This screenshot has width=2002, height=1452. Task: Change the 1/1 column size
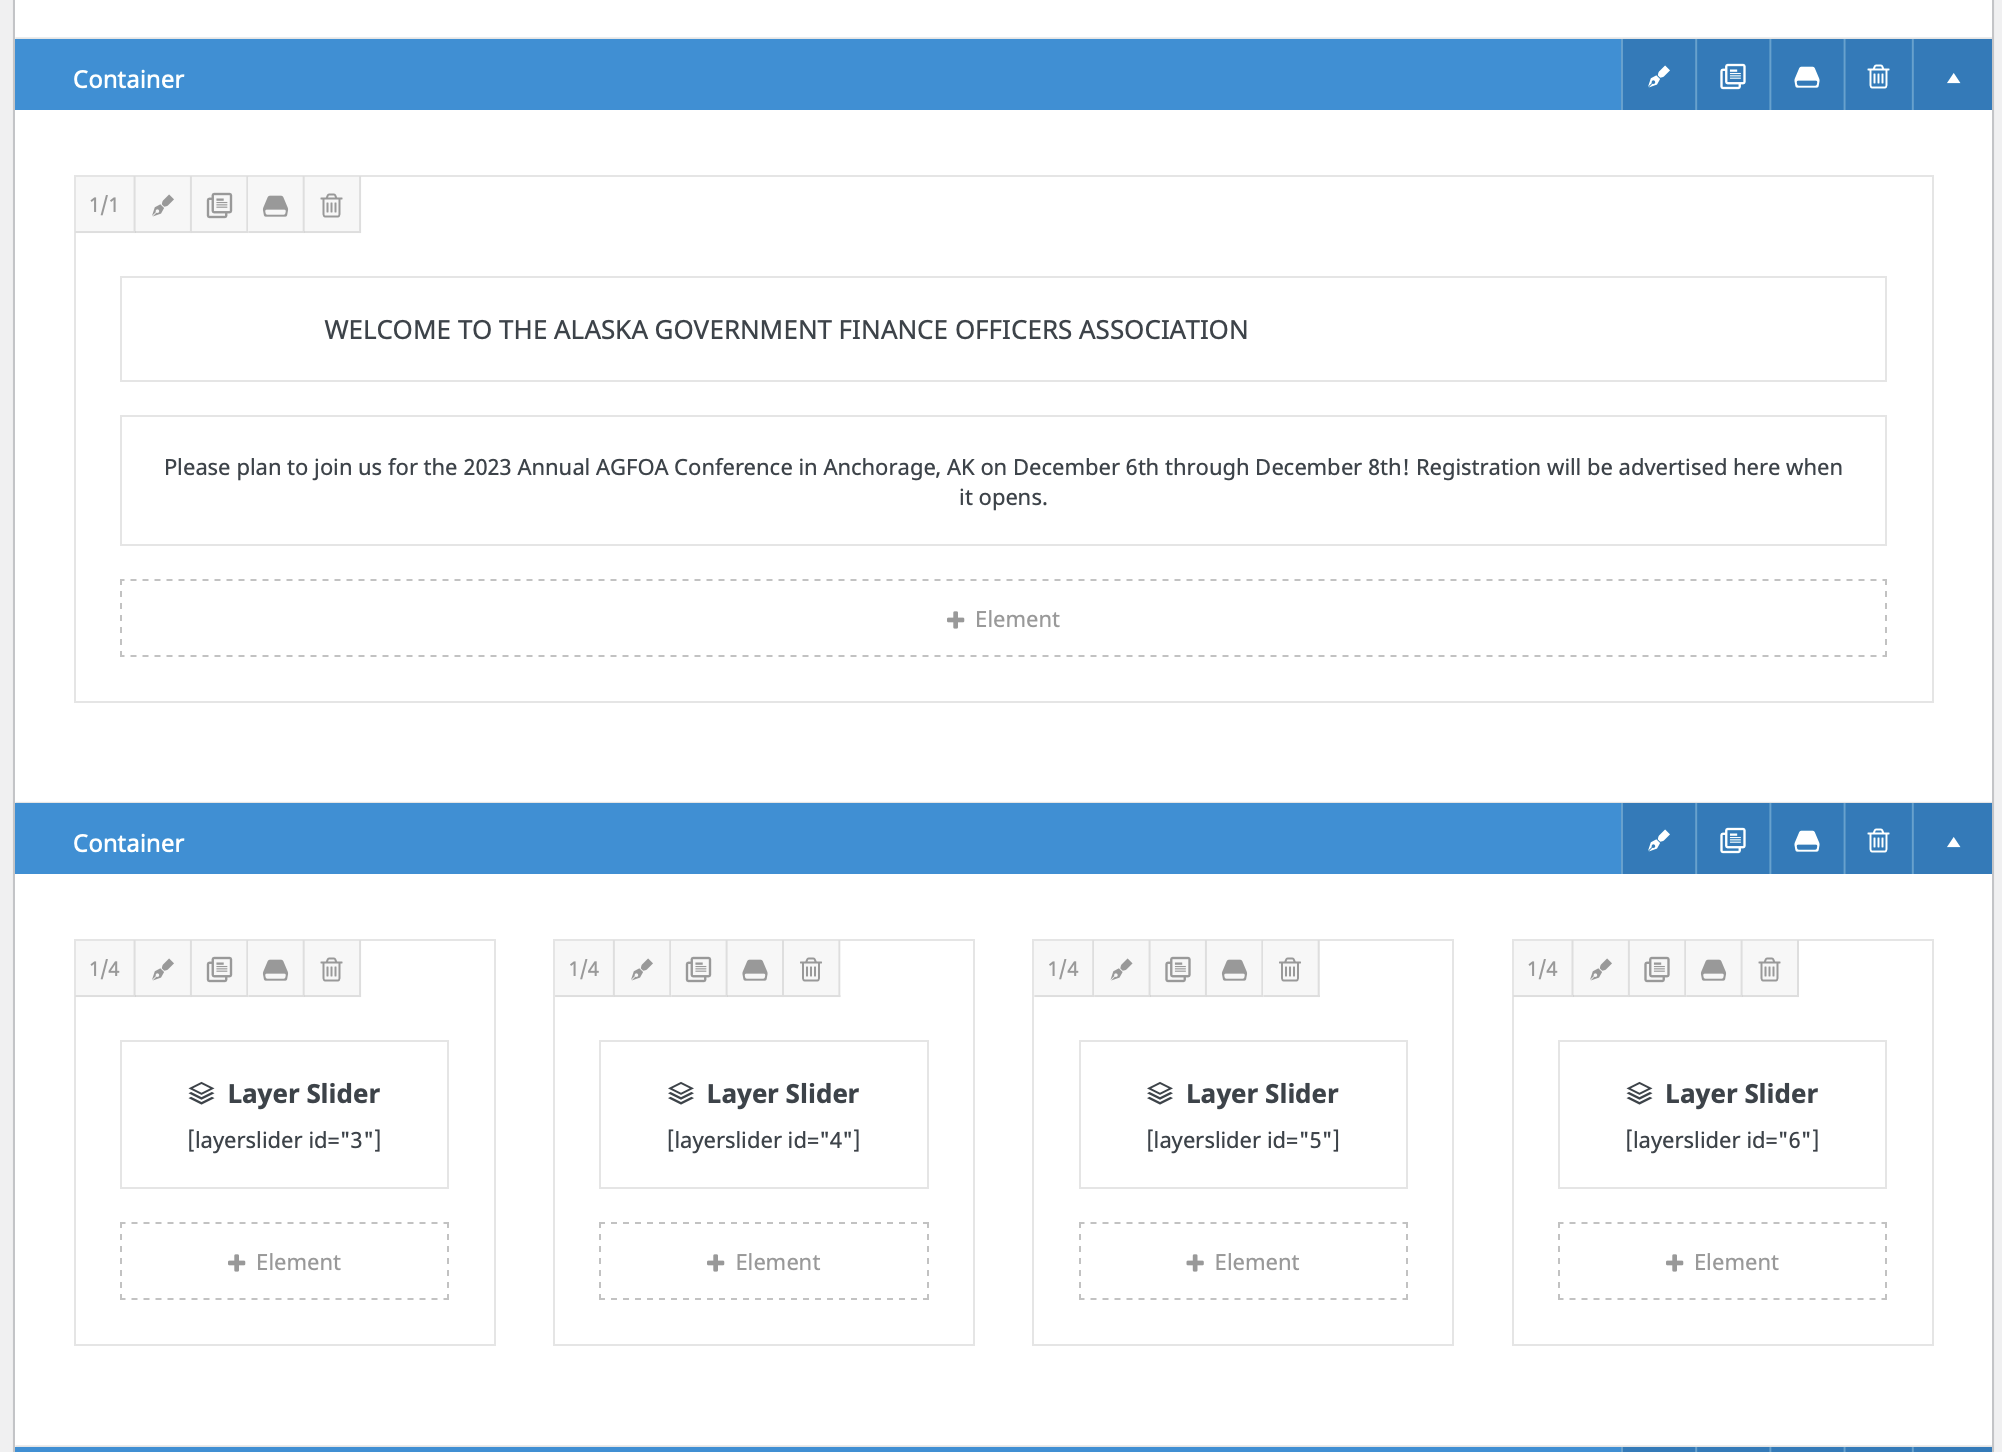point(104,205)
